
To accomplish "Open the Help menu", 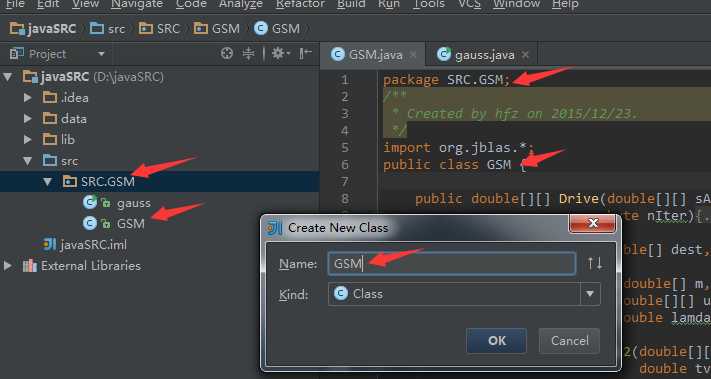I will 565,4.
